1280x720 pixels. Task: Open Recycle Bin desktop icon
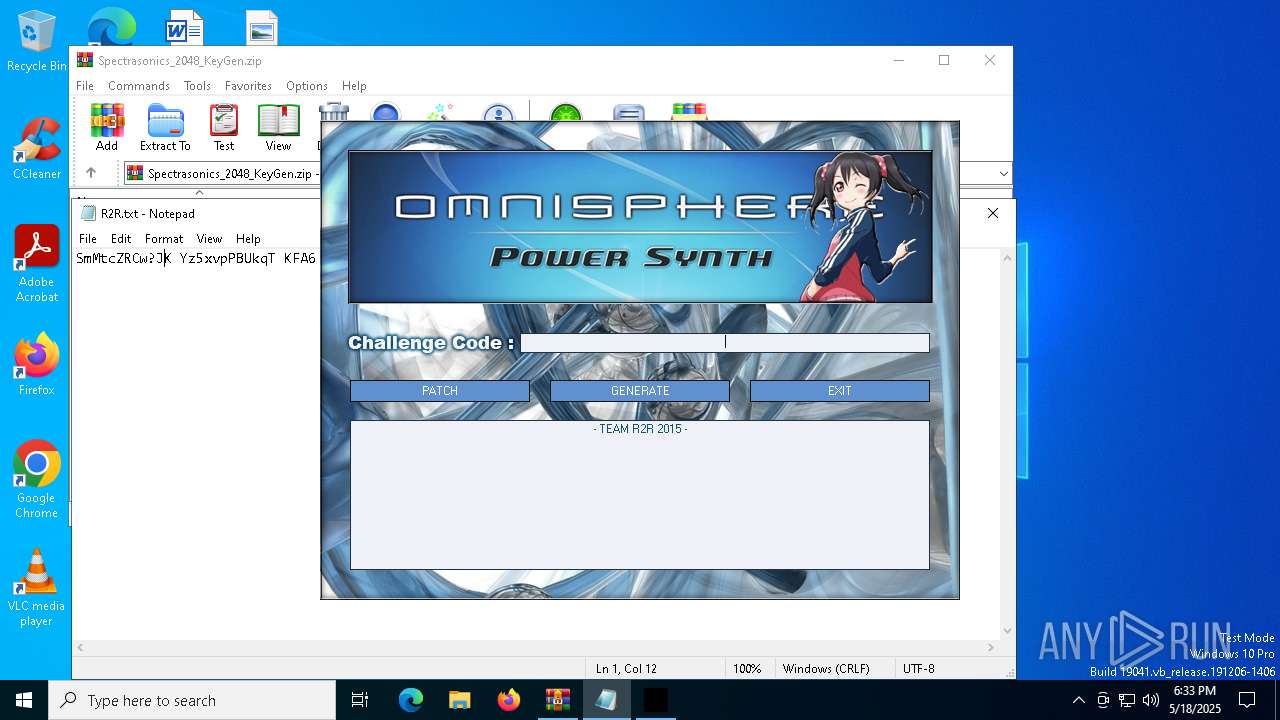click(37, 42)
